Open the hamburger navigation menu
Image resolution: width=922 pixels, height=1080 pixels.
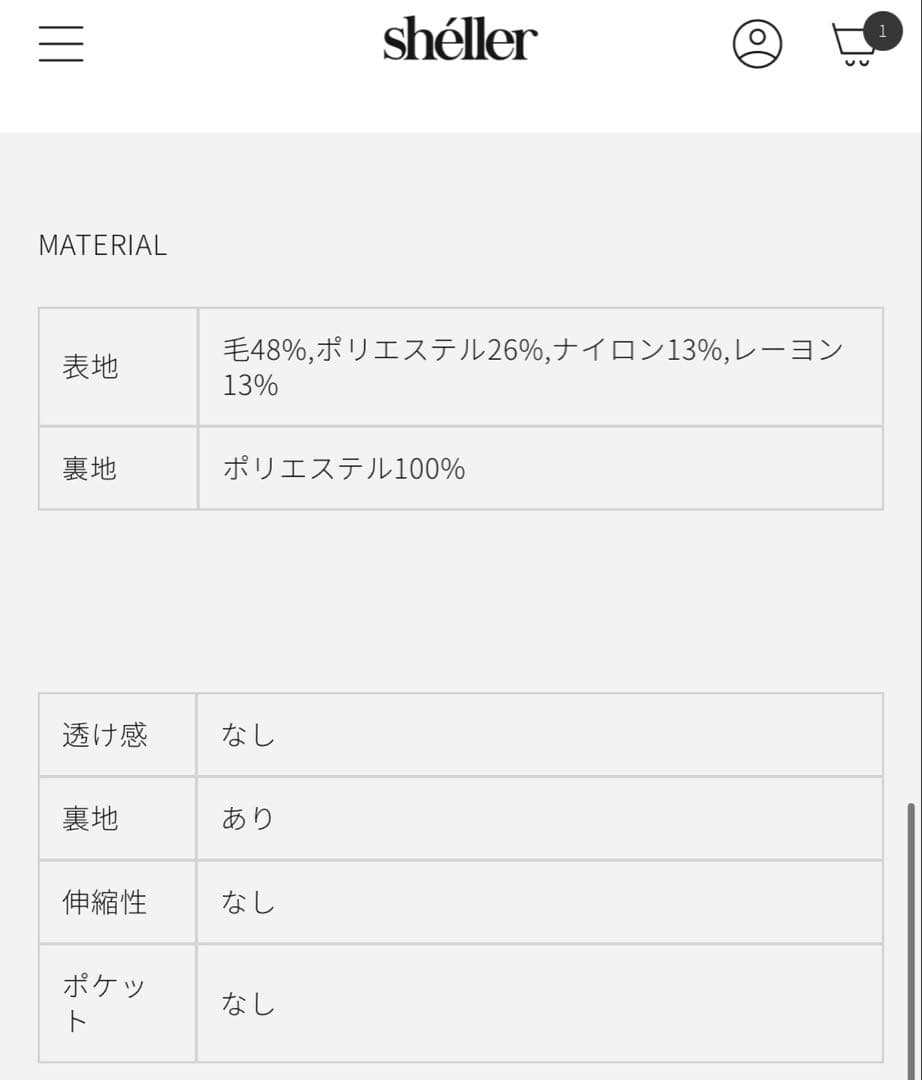[x=61, y=43]
